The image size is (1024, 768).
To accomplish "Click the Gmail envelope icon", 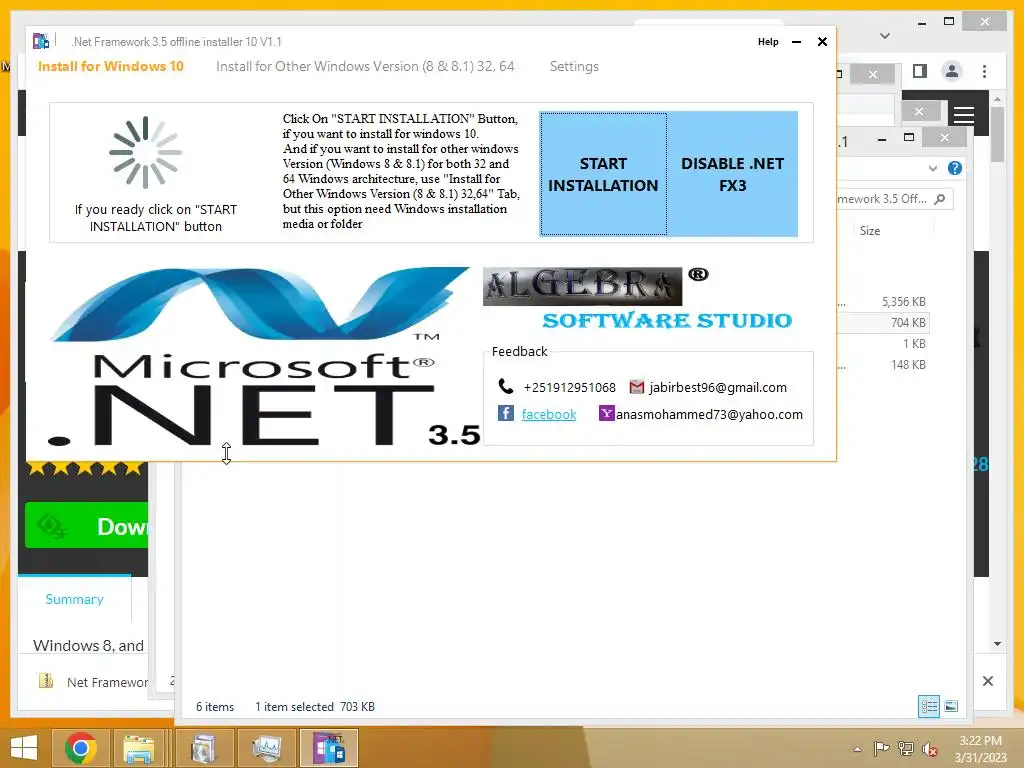I will click(x=637, y=387).
